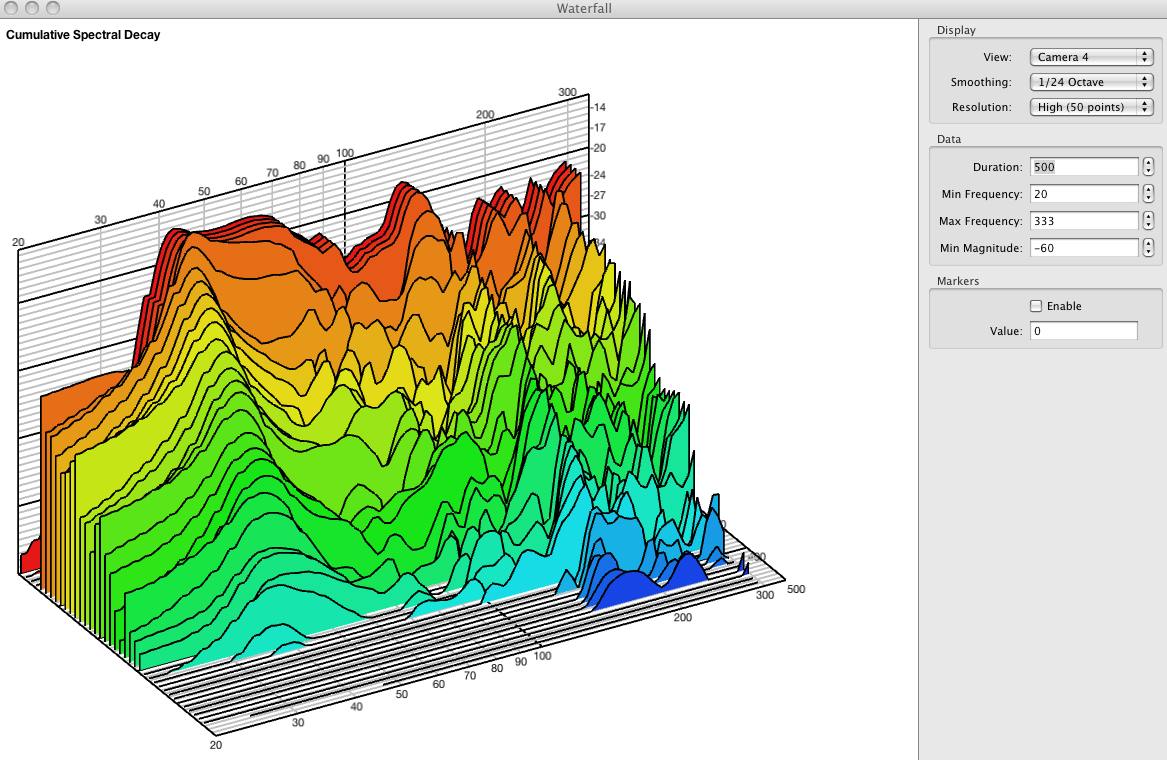Click the Data section heading
Image resolution: width=1167 pixels, height=760 pixels.
[949, 139]
